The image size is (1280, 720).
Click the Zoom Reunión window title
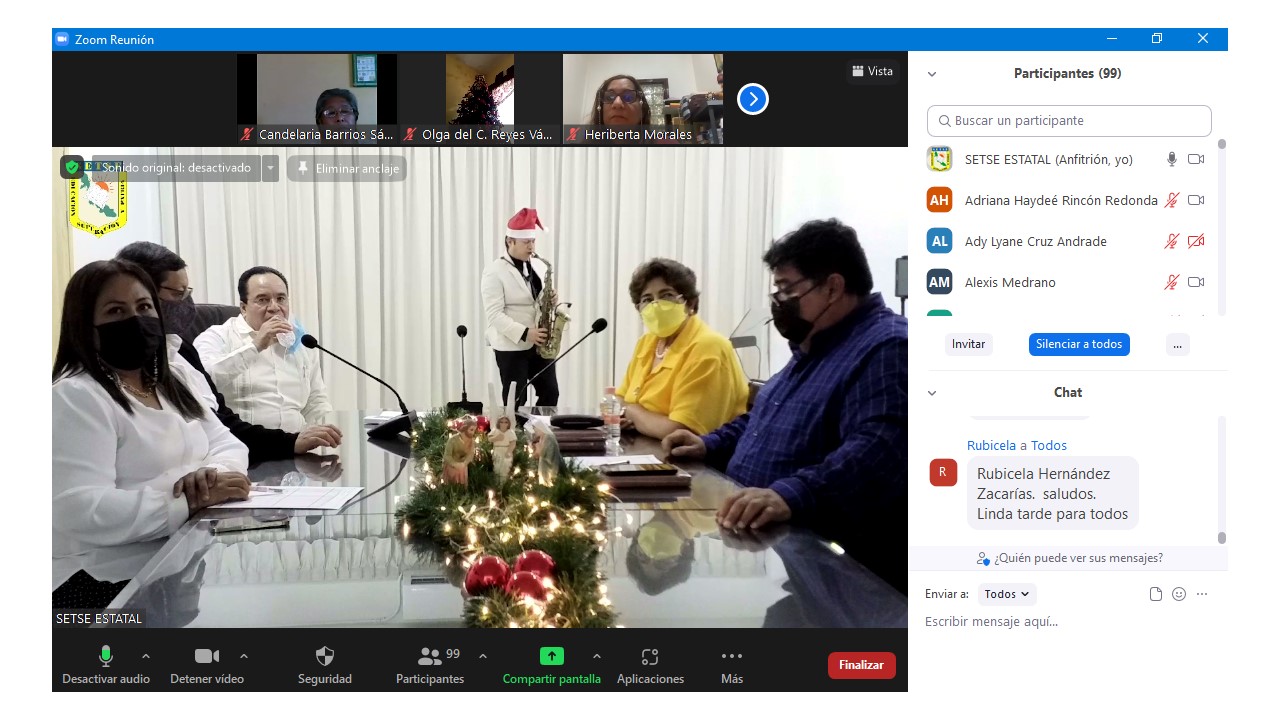tap(114, 40)
